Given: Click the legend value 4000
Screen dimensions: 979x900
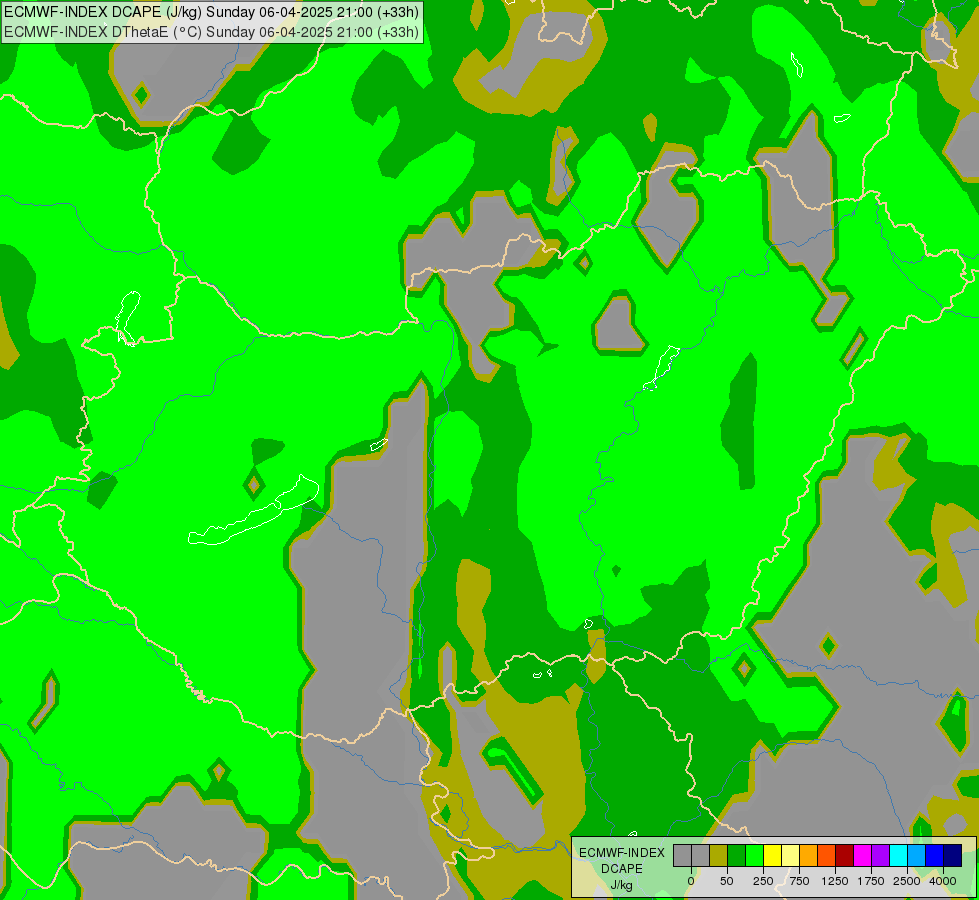Looking at the screenshot, I should click(943, 881).
